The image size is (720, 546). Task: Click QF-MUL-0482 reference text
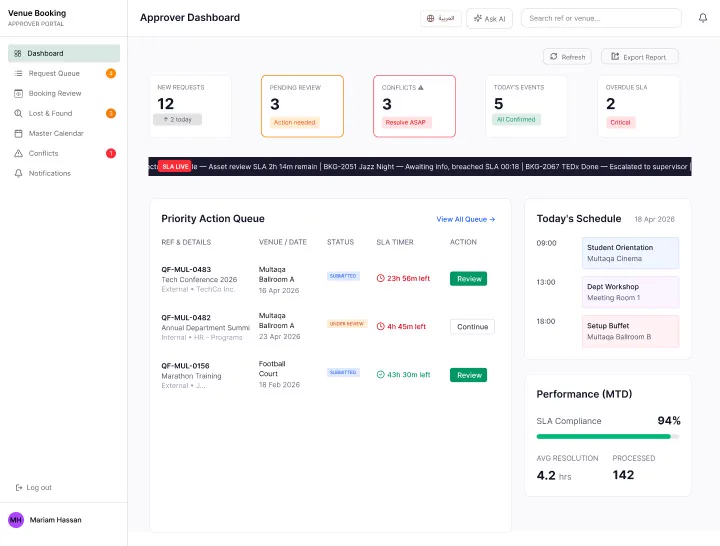pyautogui.click(x=186, y=318)
